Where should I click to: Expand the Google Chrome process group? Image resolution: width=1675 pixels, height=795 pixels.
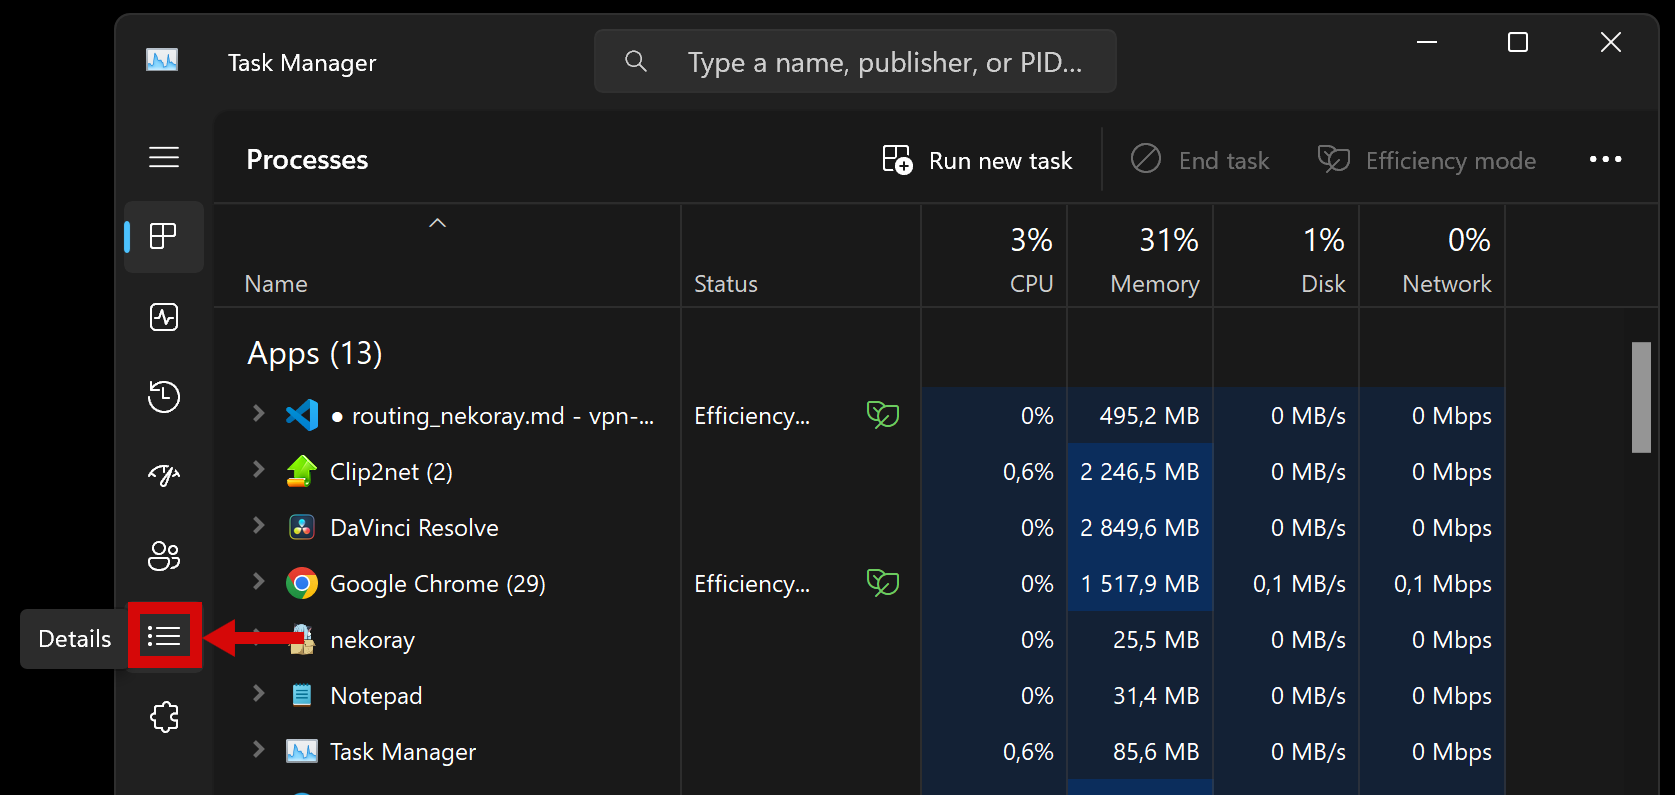coord(259,582)
